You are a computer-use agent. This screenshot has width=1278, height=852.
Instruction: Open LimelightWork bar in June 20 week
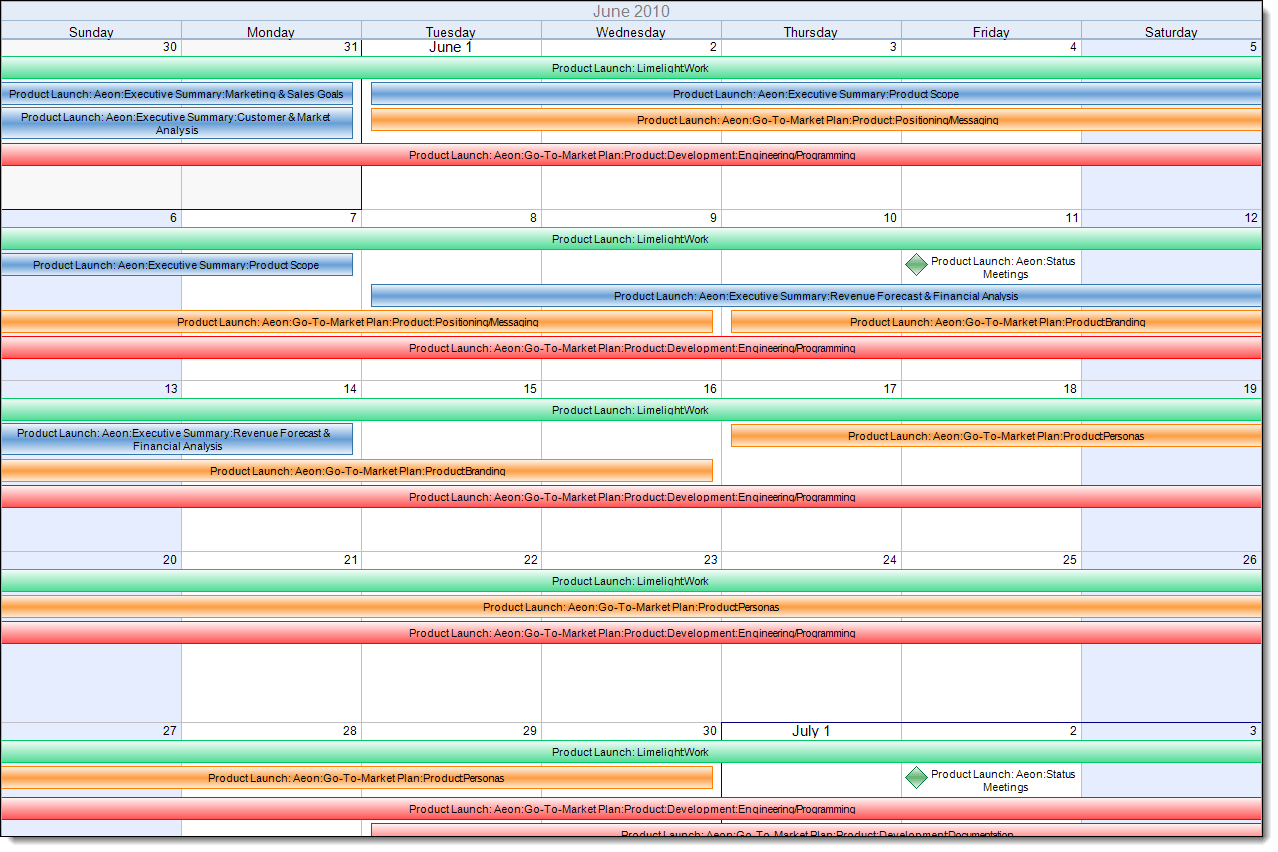pos(631,582)
